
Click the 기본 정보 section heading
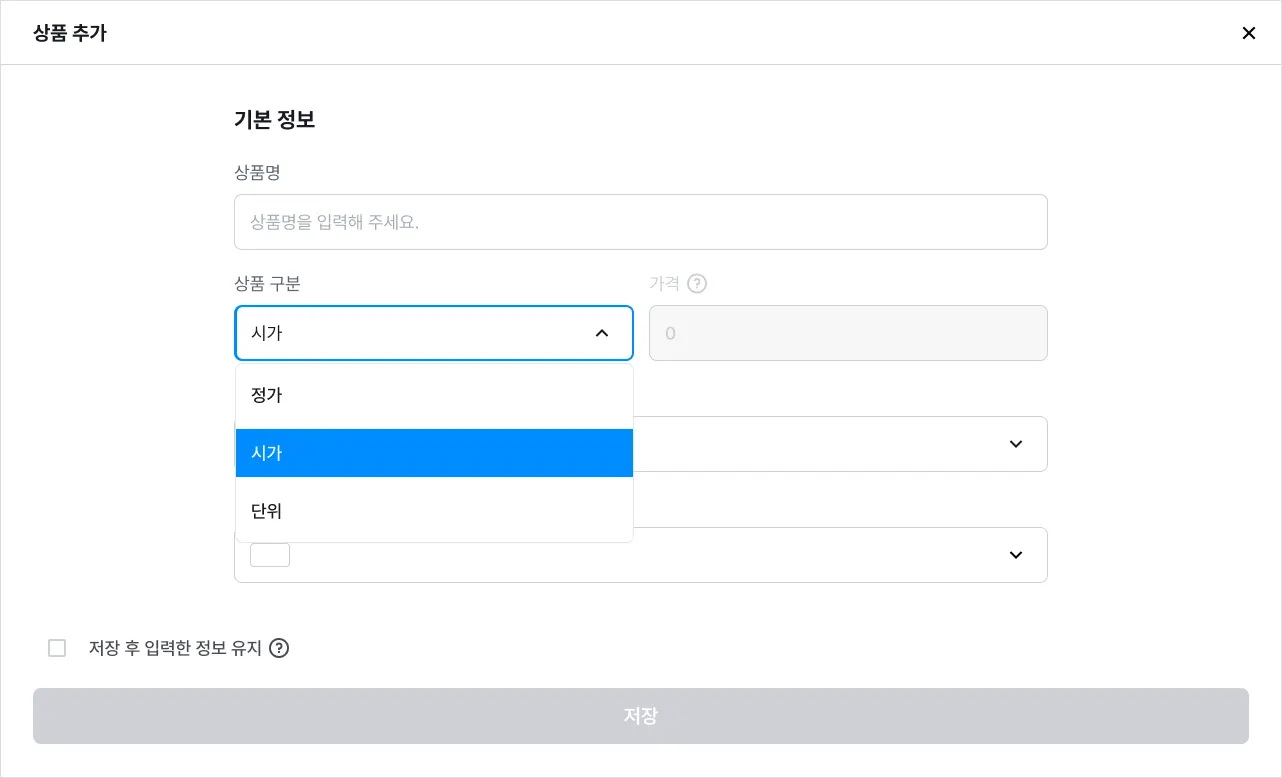[274, 120]
